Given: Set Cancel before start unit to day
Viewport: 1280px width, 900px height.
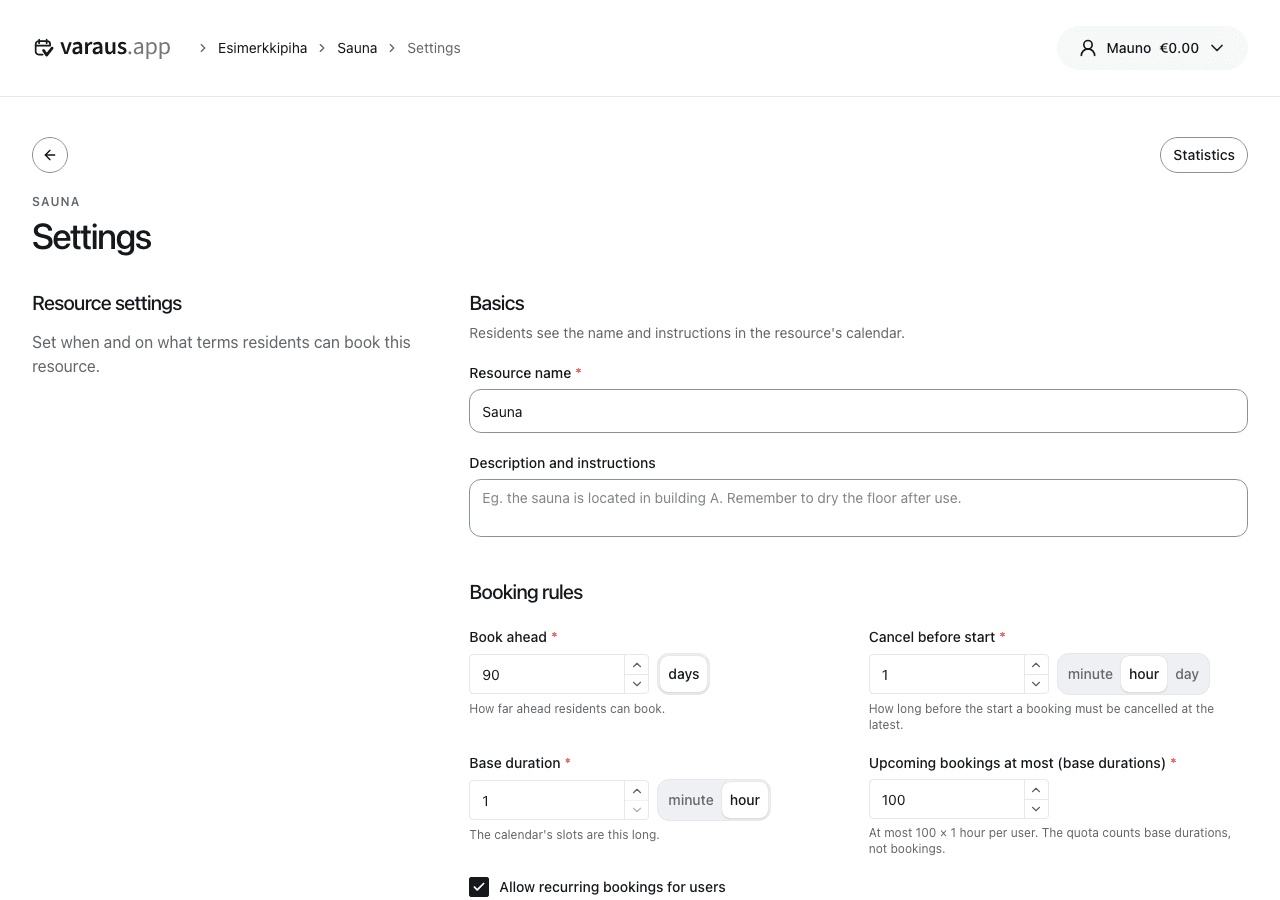Looking at the screenshot, I should tap(1187, 674).
